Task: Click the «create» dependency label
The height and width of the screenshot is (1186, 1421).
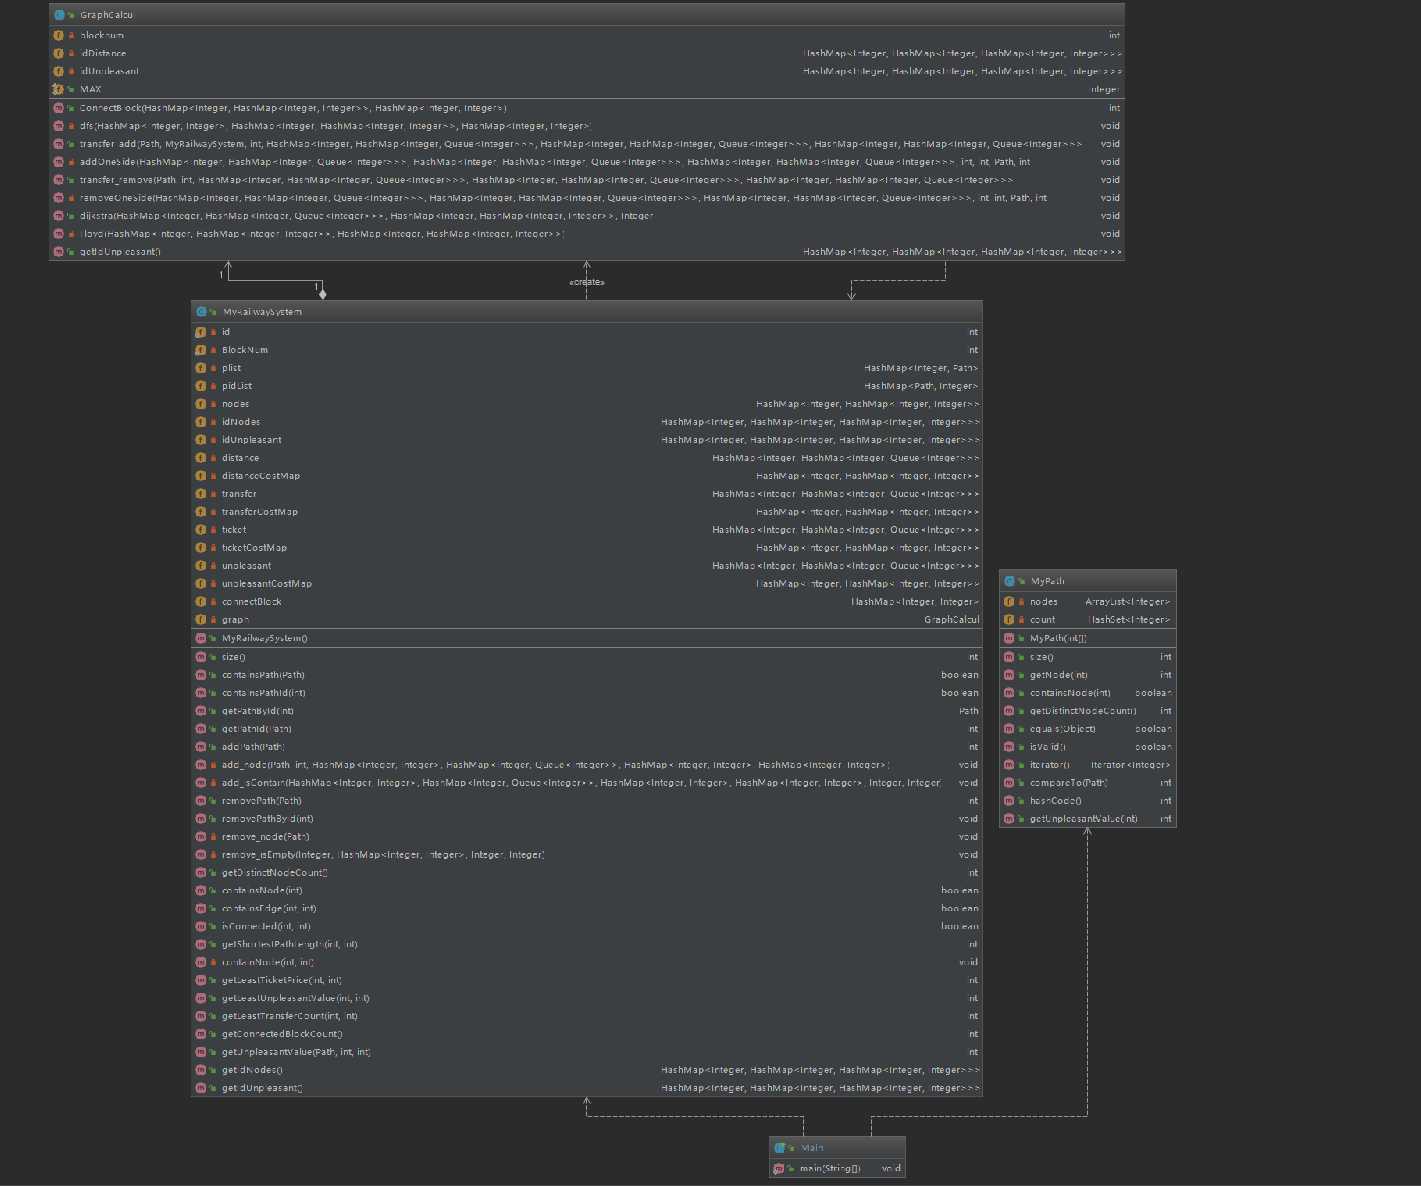Action: [x=587, y=282]
